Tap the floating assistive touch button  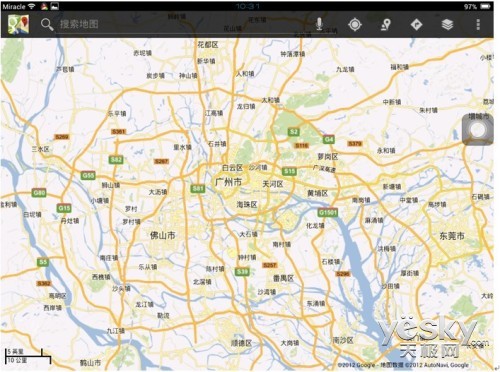[x=478, y=129]
